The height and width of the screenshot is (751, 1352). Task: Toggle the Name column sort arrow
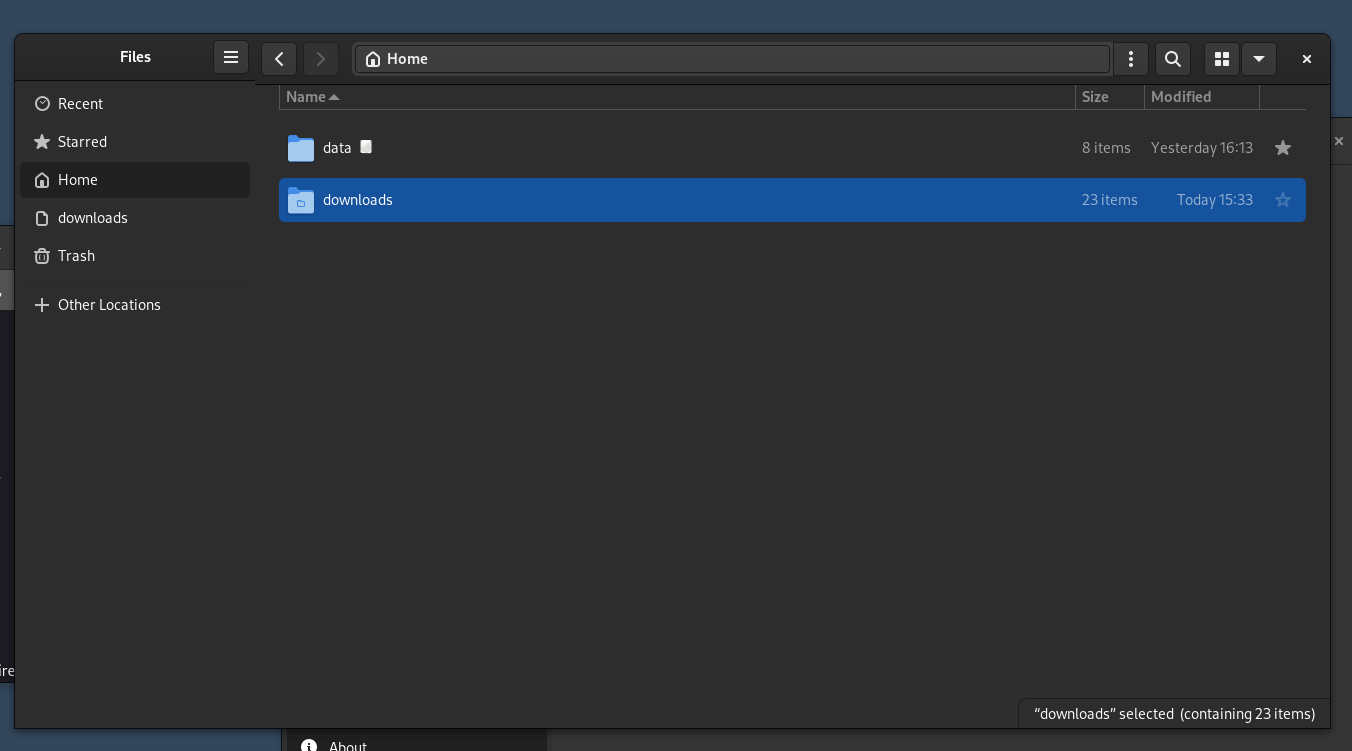pos(334,97)
